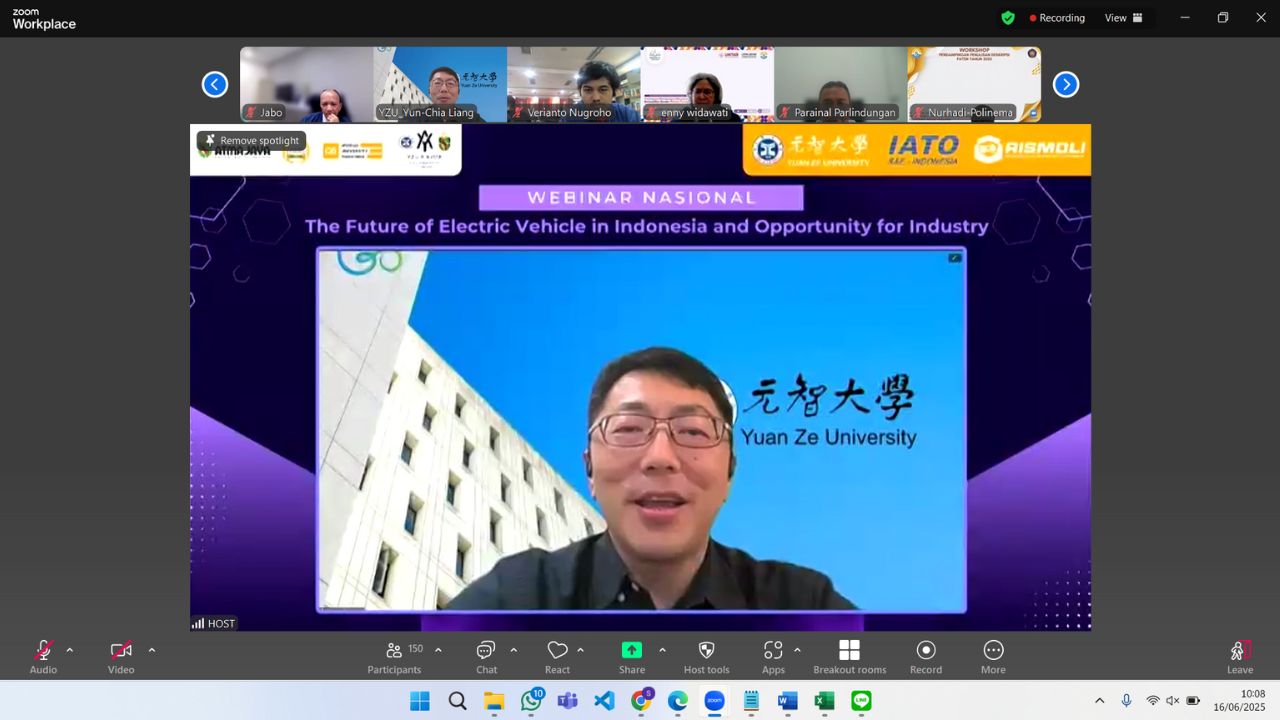This screenshot has width=1280, height=720.
Task: Open the green encryption shield info
Action: (x=1008, y=18)
